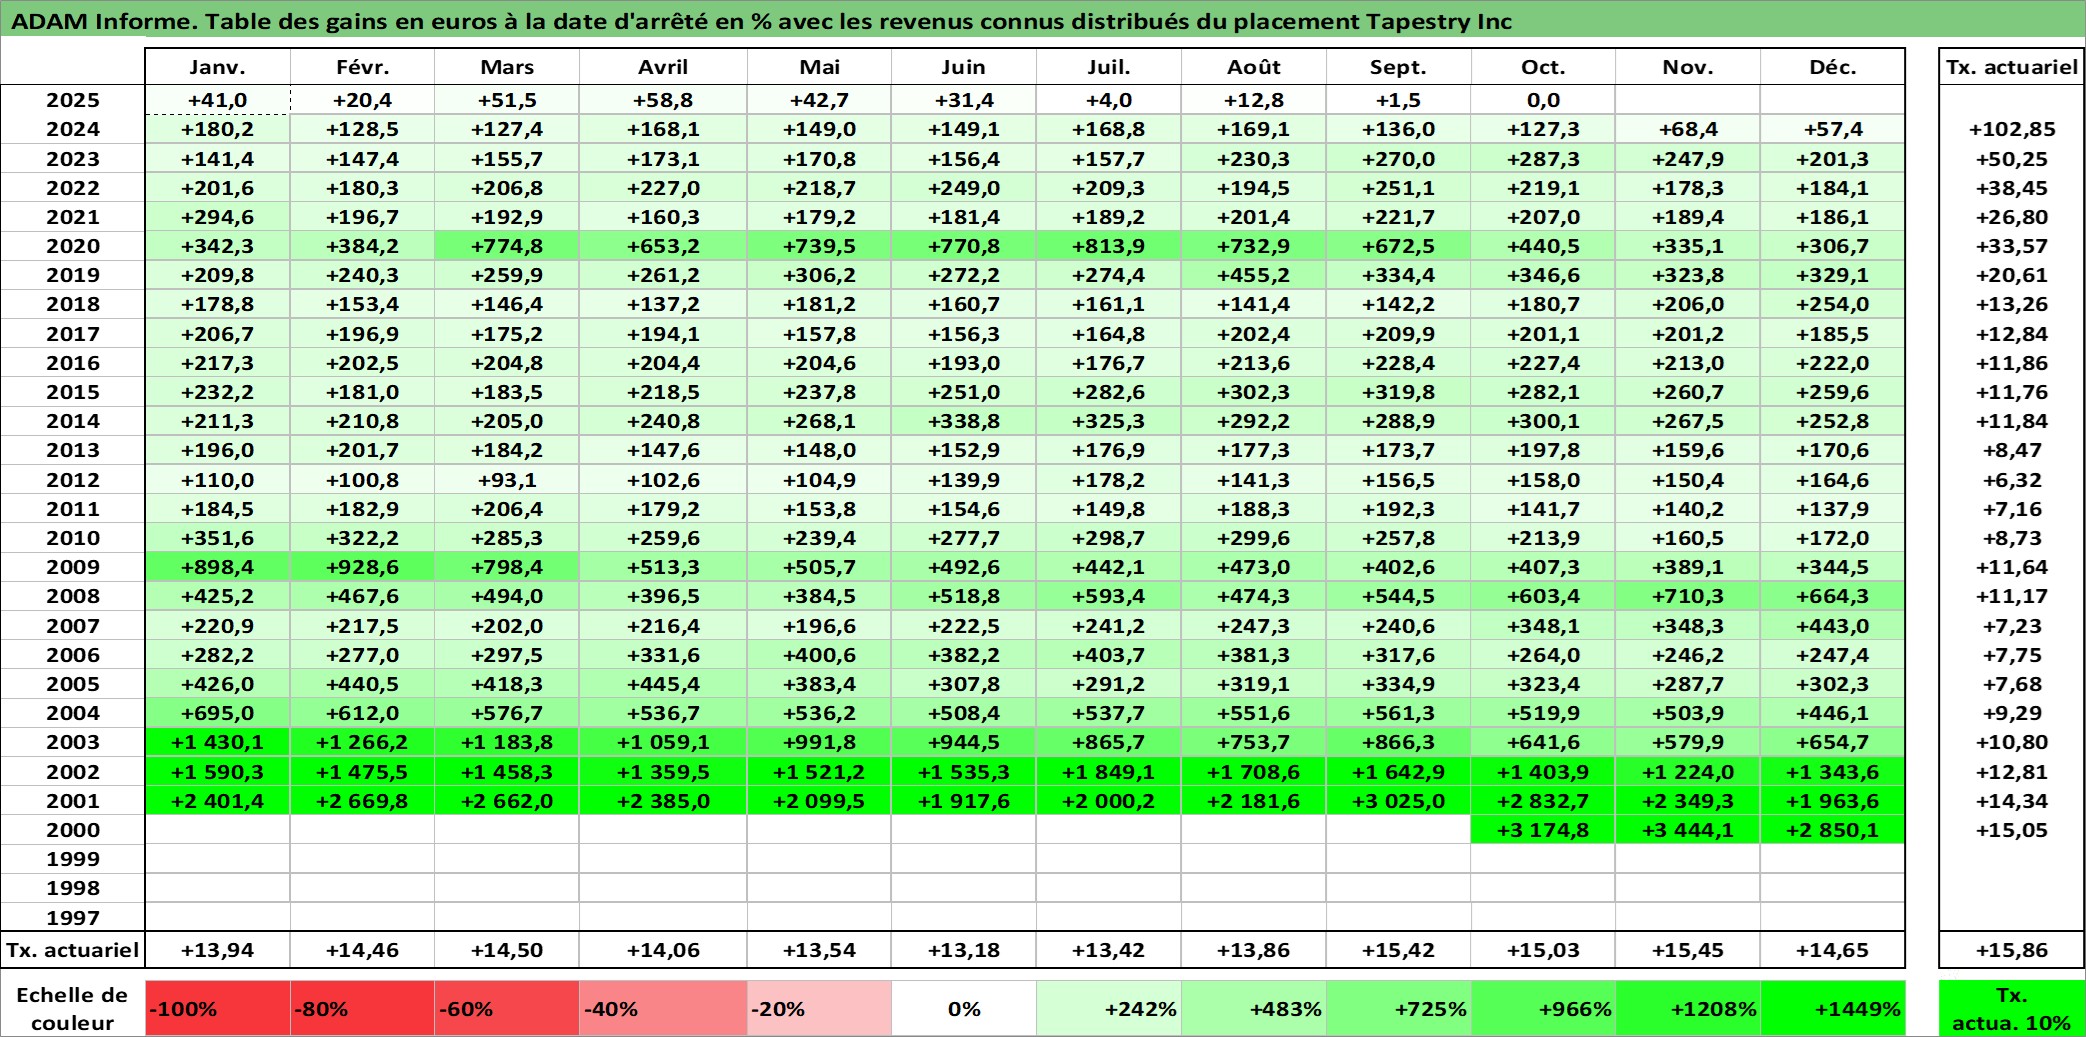Click the -100% red color scale swatch

pyautogui.click(x=218, y=1008)
